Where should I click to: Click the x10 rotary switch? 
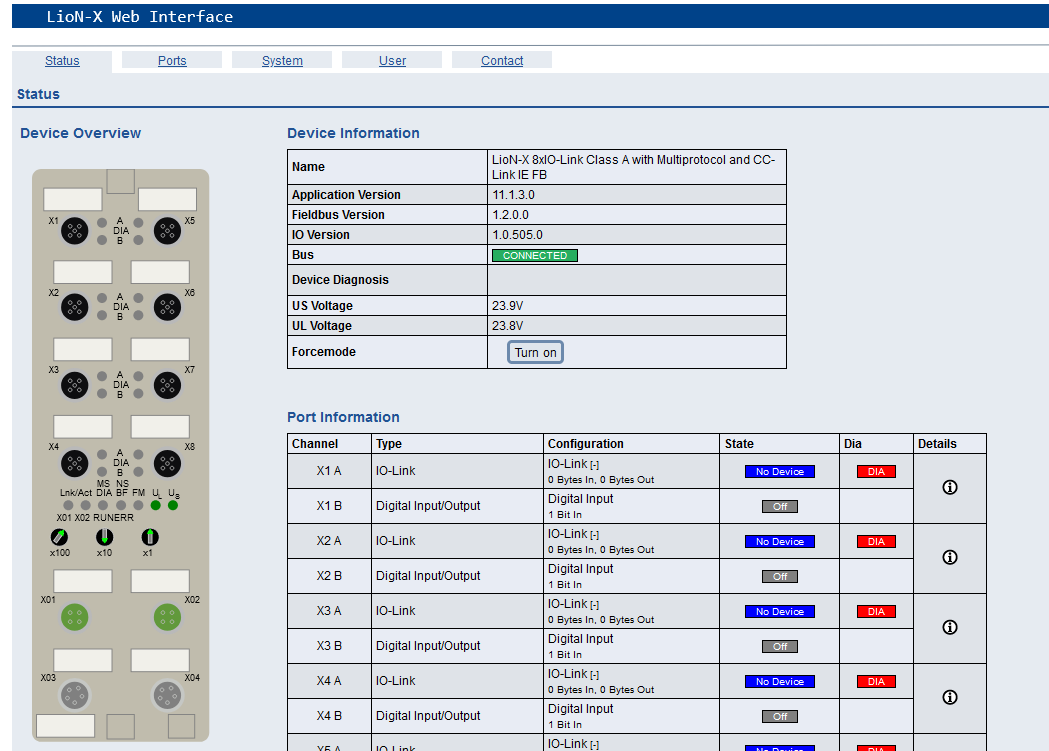[x=104, y=537]
